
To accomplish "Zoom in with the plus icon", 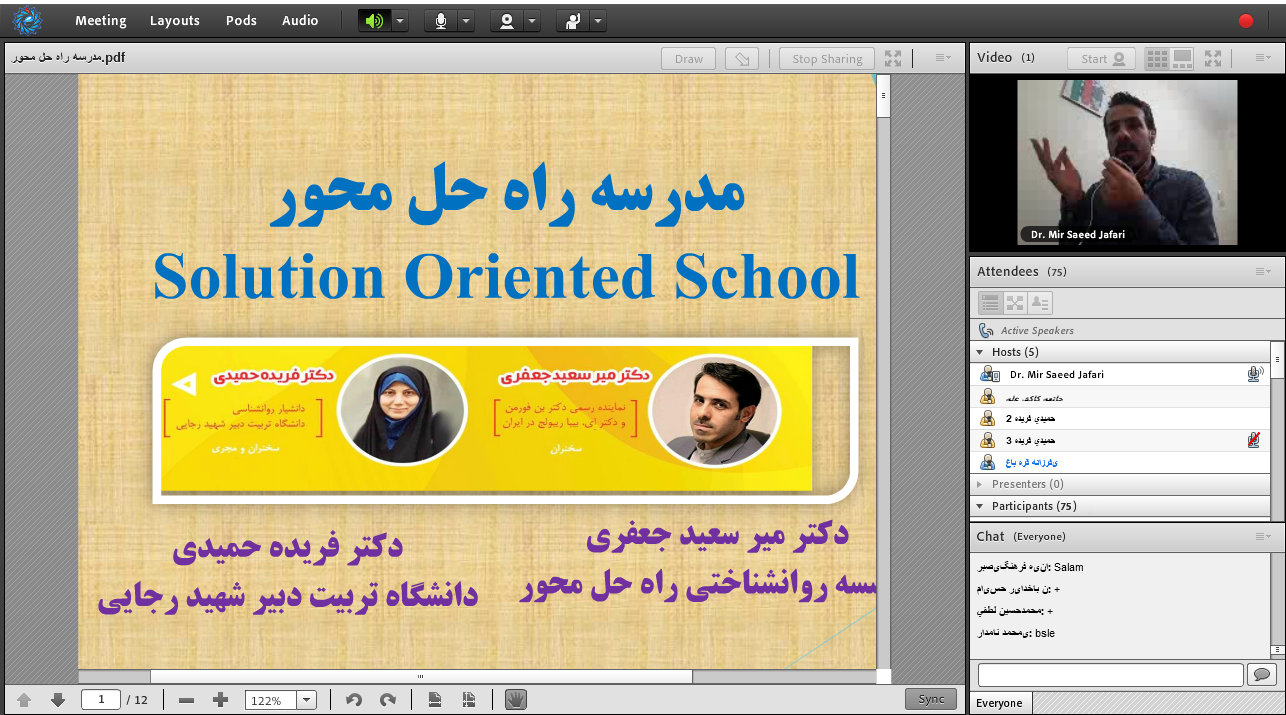I will [x=221, y=700].
